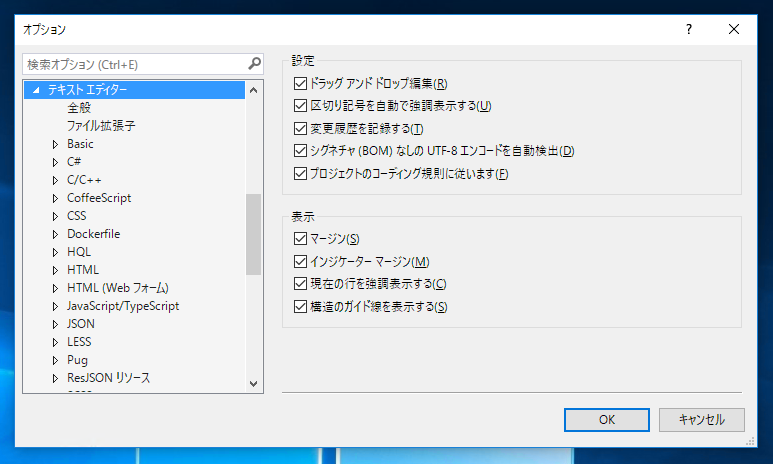Click the OK button
Viewport: 773px width, 464px height.
click(x=606, y=420)
